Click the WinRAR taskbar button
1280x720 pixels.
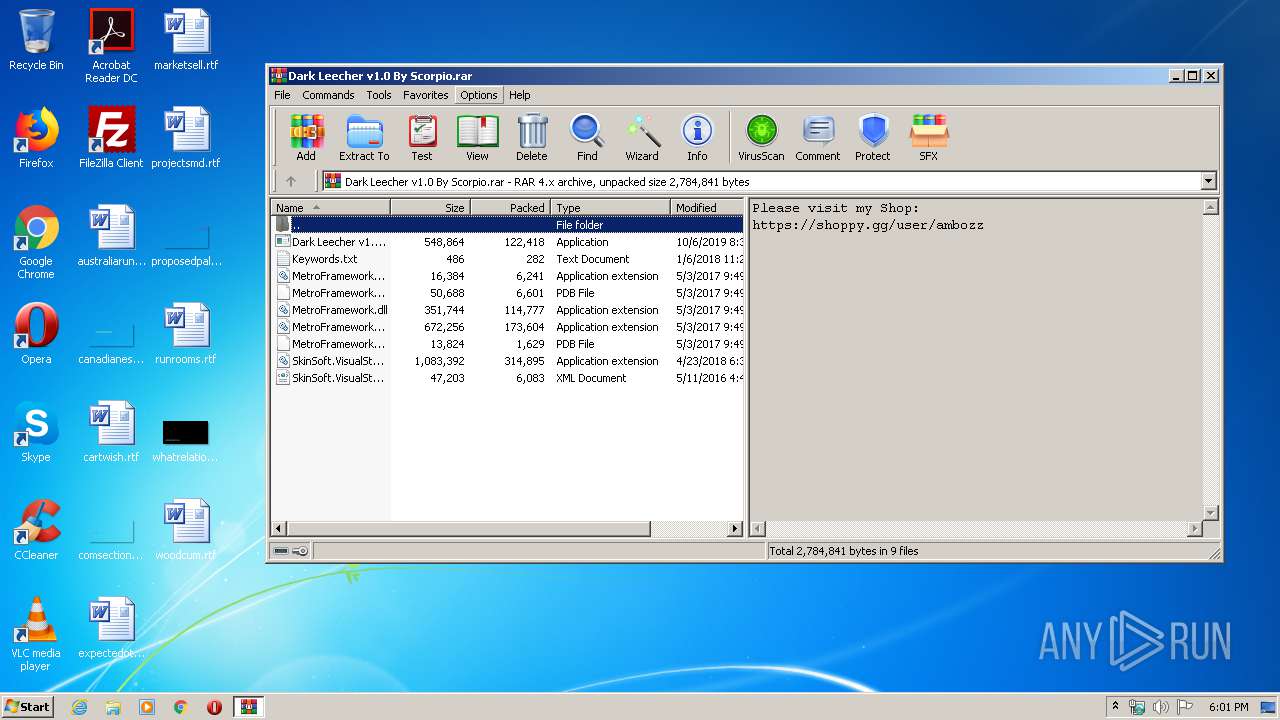click(x=249, y=707)
